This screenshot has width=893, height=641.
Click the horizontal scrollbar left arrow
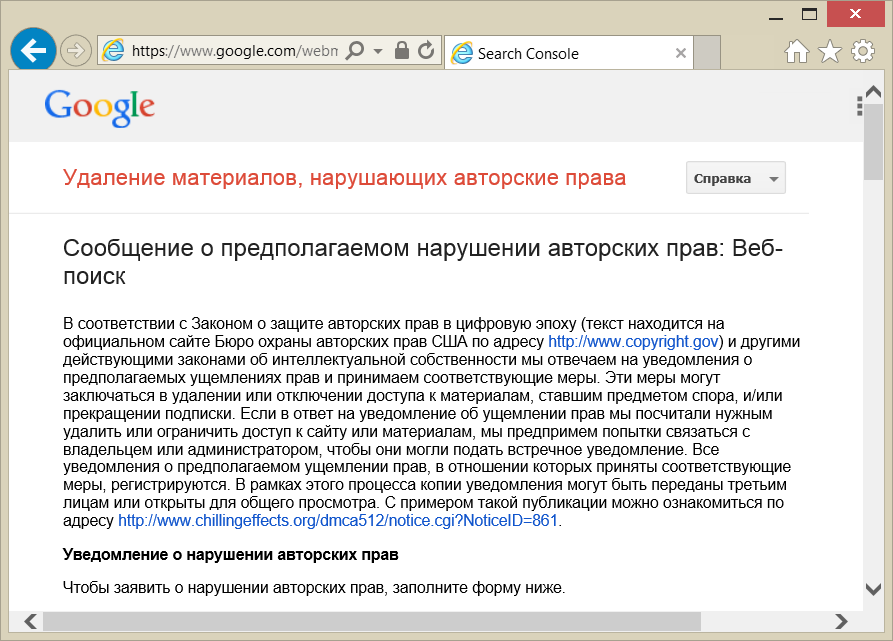pos(31,621)
